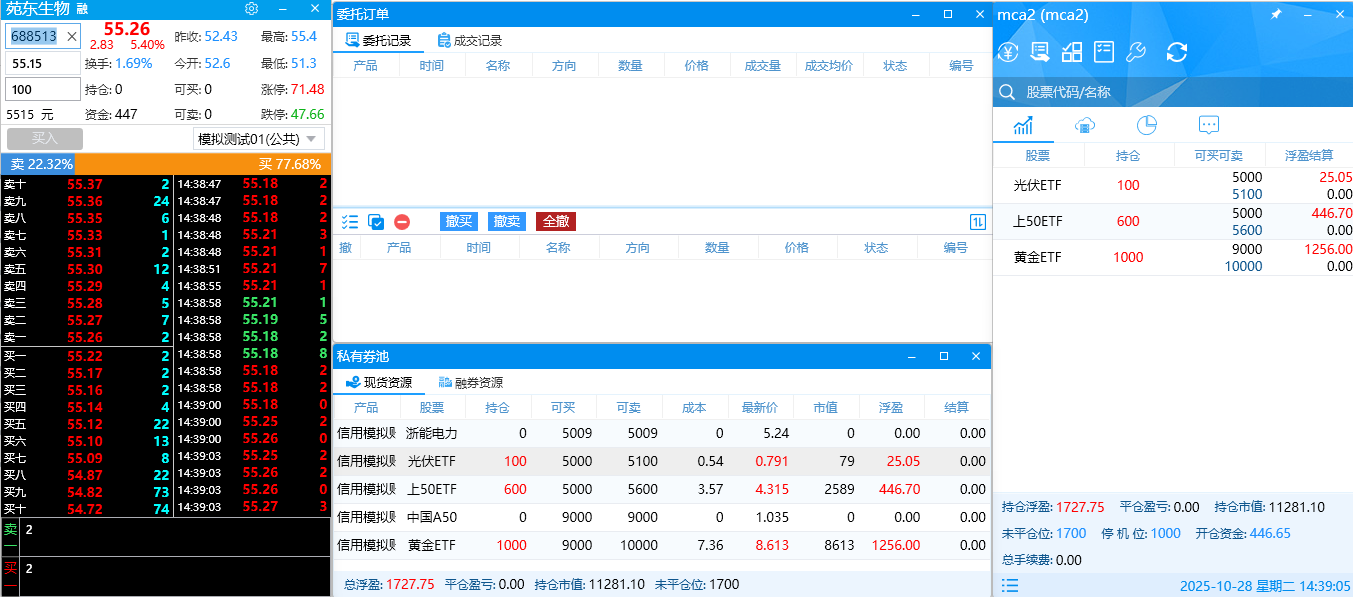Image resolution: width=1353 pixels, height=597 pixels.
Task: Select the trend chart positions icon
Action: 1022,124
